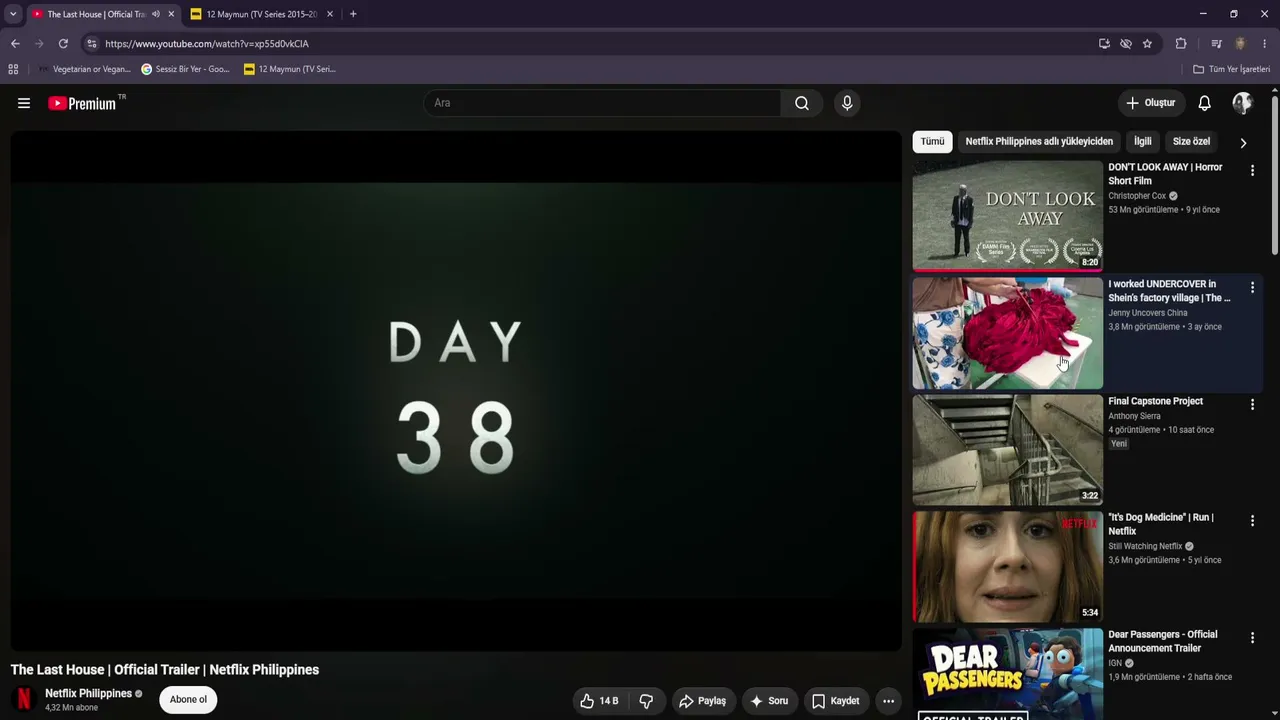Screen dimensions: 1280x720
Task: Open the red fabric Shein factory thumbnail
Action: click(1007, 333)
